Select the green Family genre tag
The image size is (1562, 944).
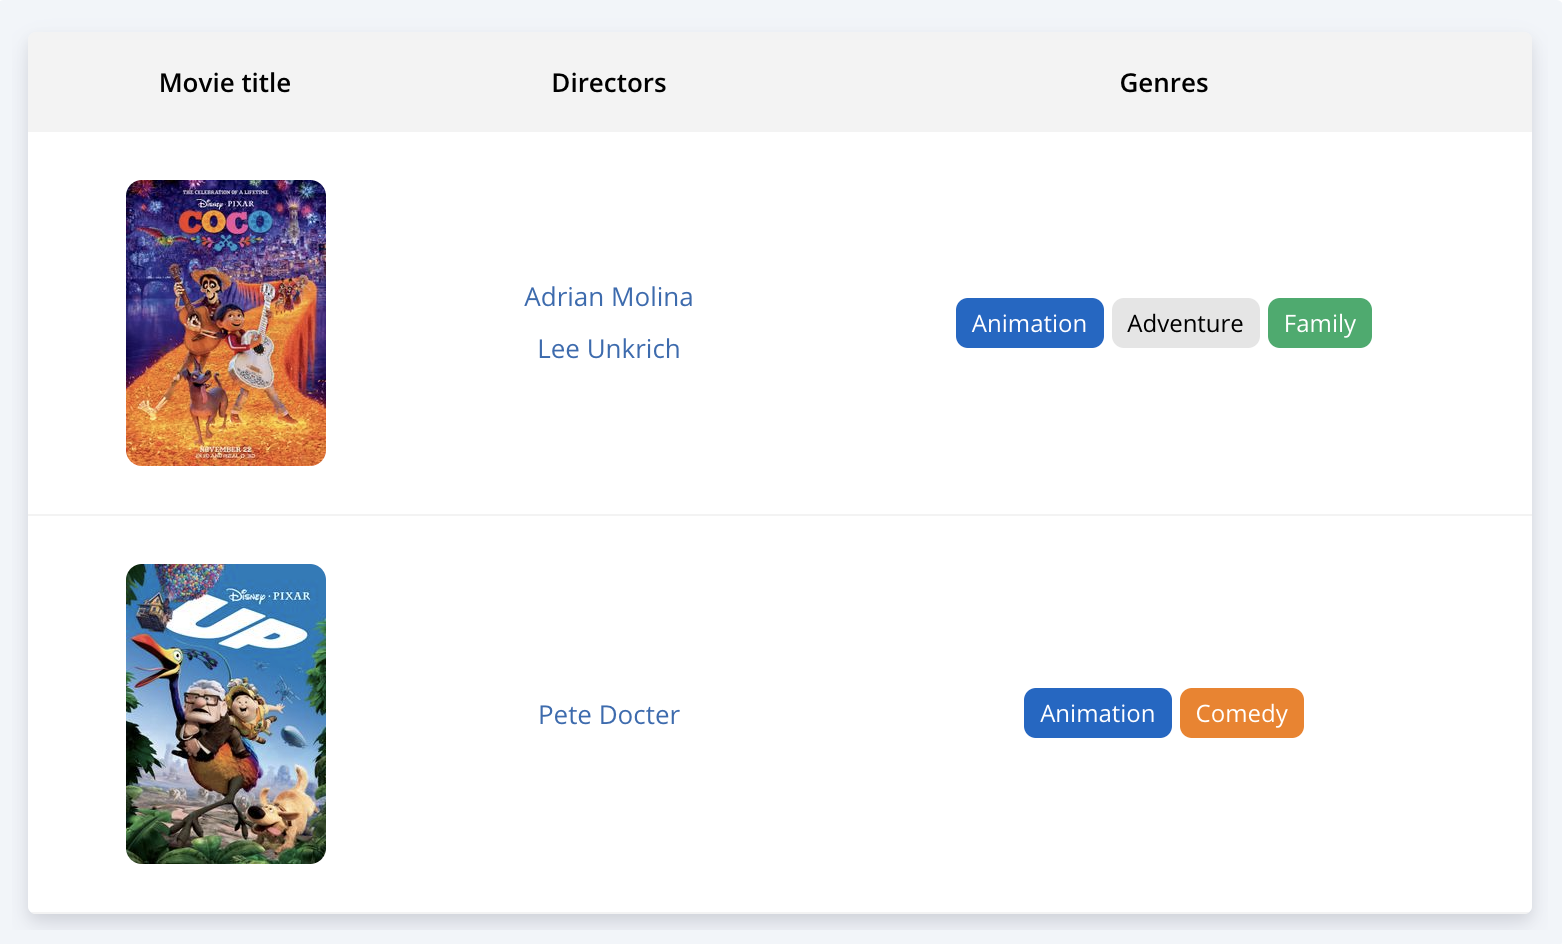1319,323
